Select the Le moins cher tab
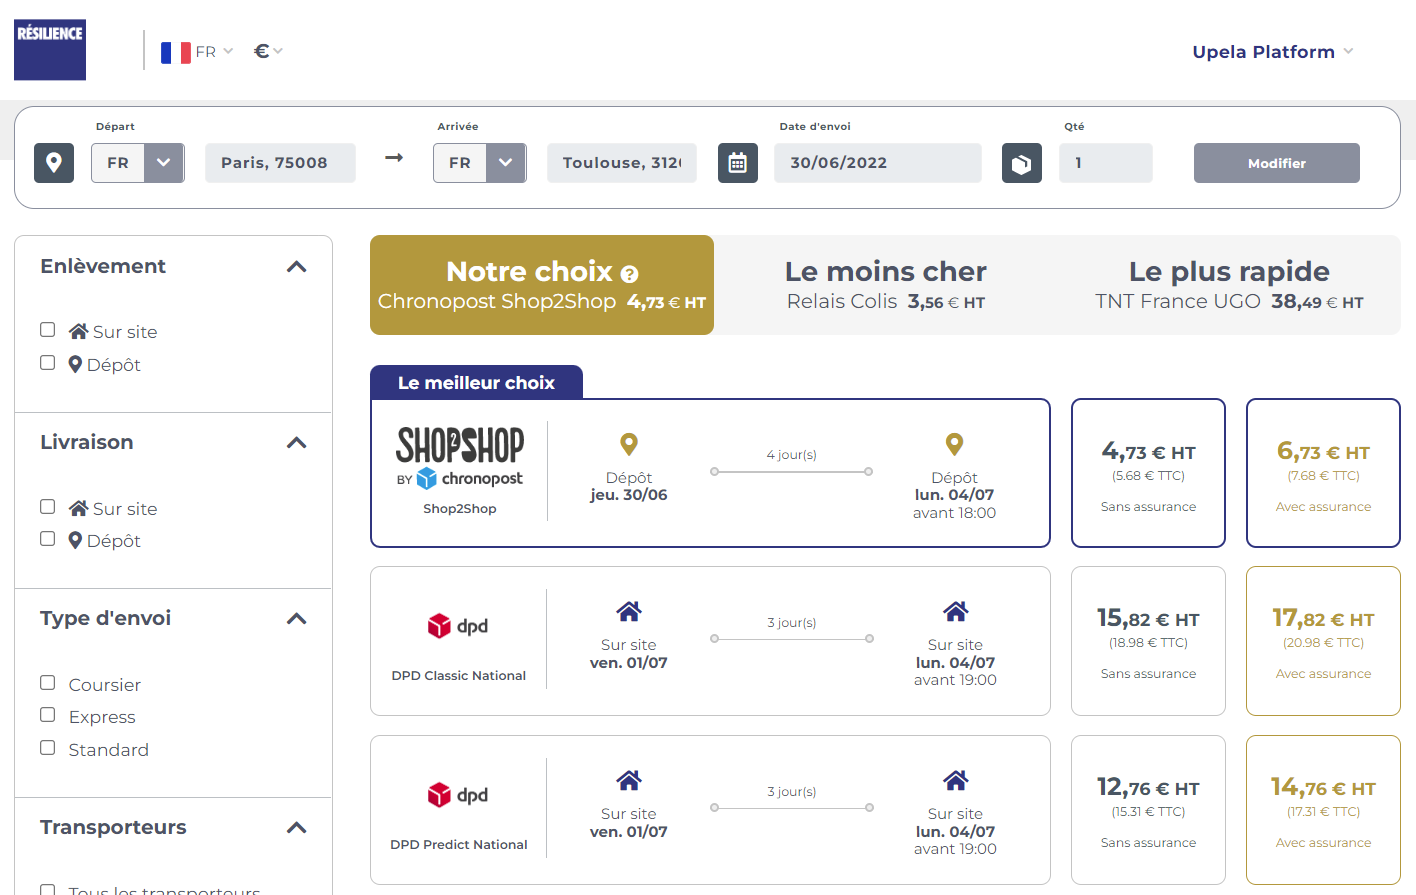Image resolution: width=1416 pixels, height=895 pixels. pos(885,285)
